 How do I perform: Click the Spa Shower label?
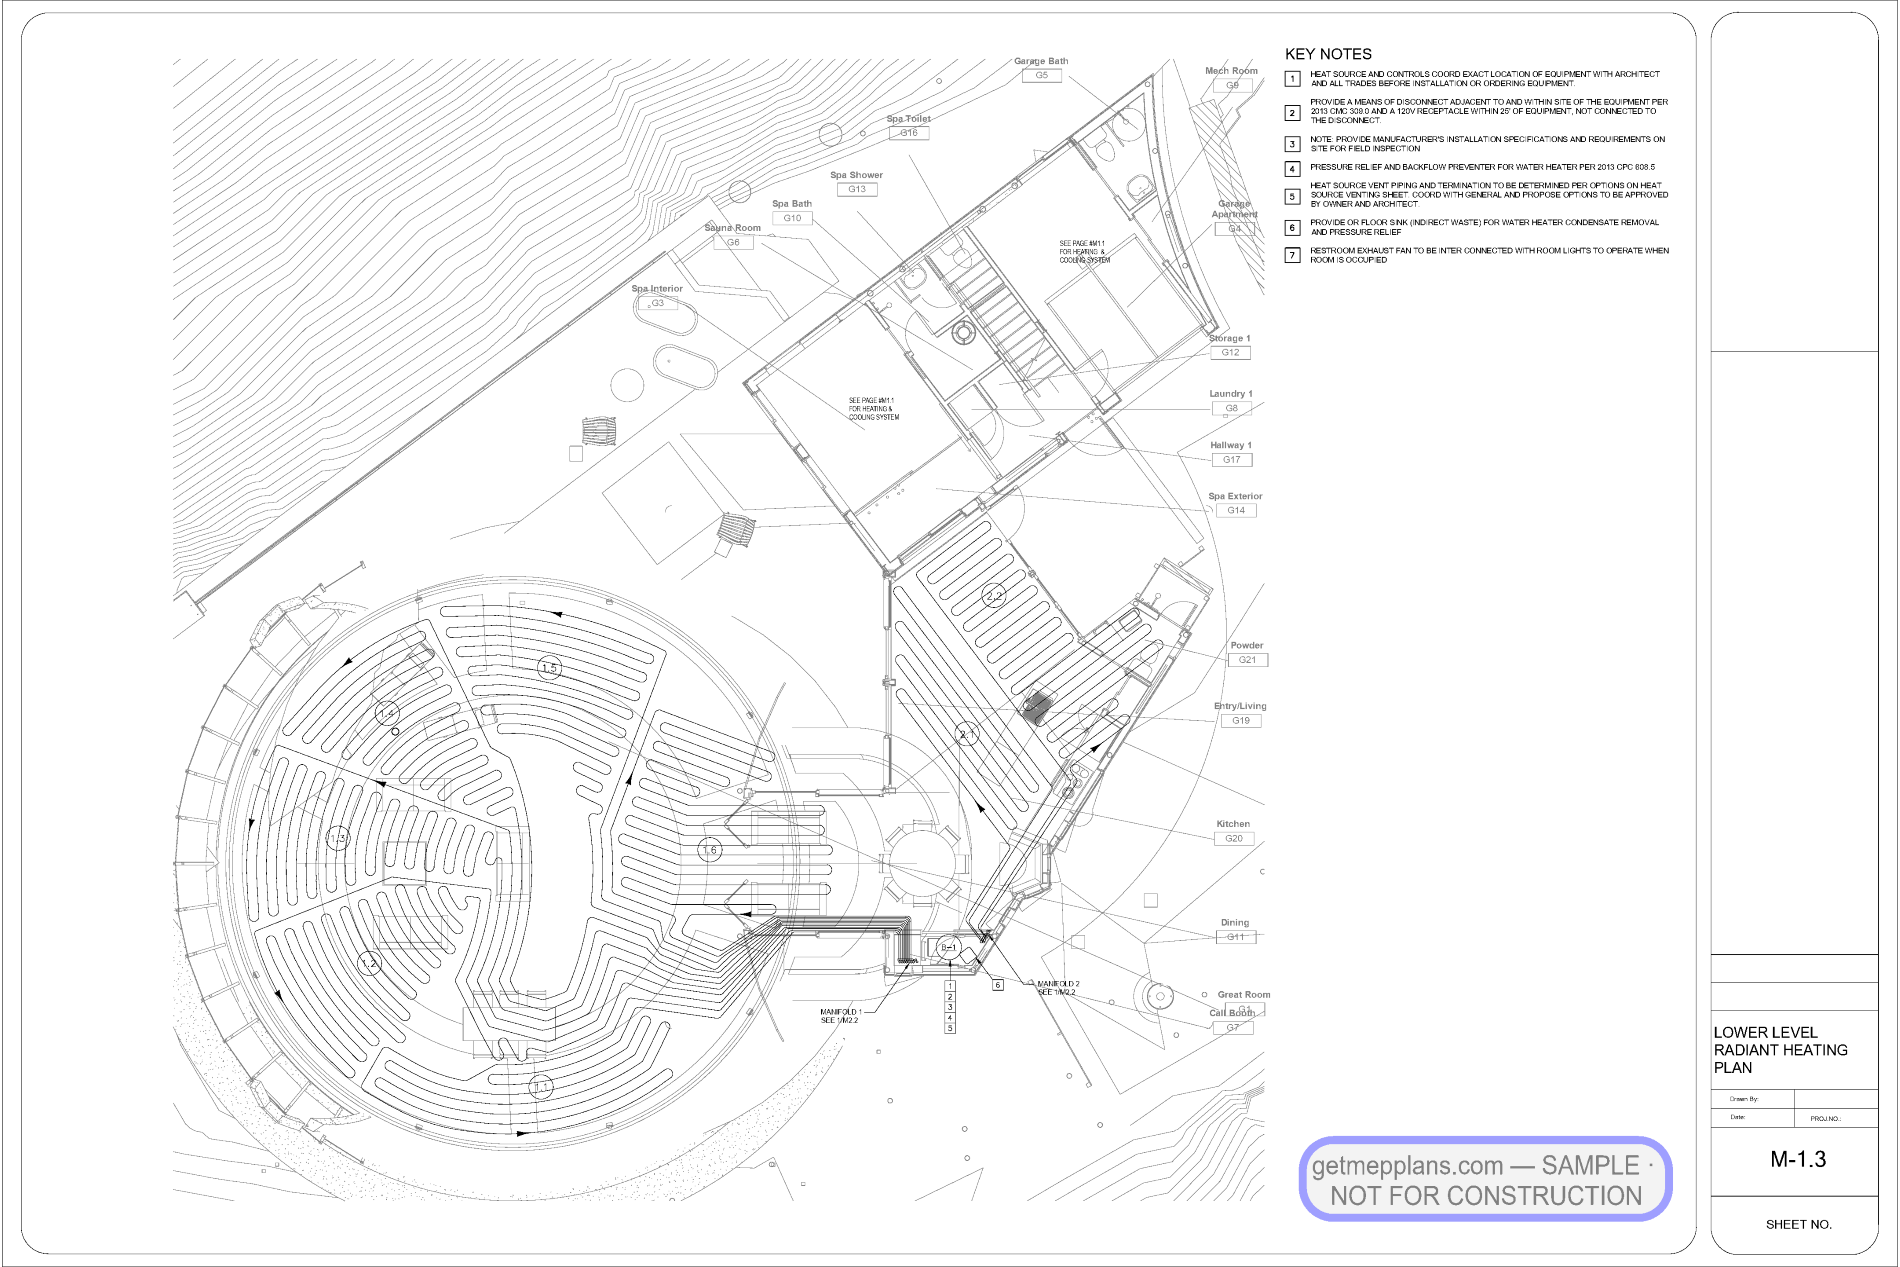point(856,175)
